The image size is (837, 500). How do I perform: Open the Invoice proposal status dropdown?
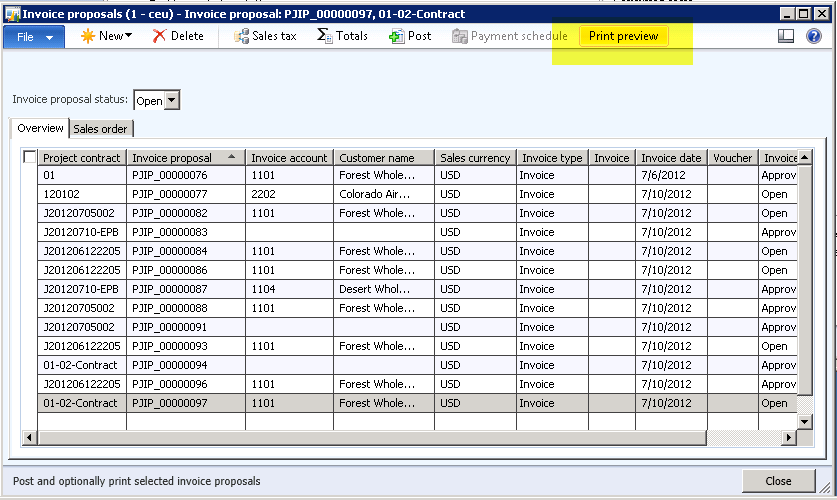pos(172,100)
